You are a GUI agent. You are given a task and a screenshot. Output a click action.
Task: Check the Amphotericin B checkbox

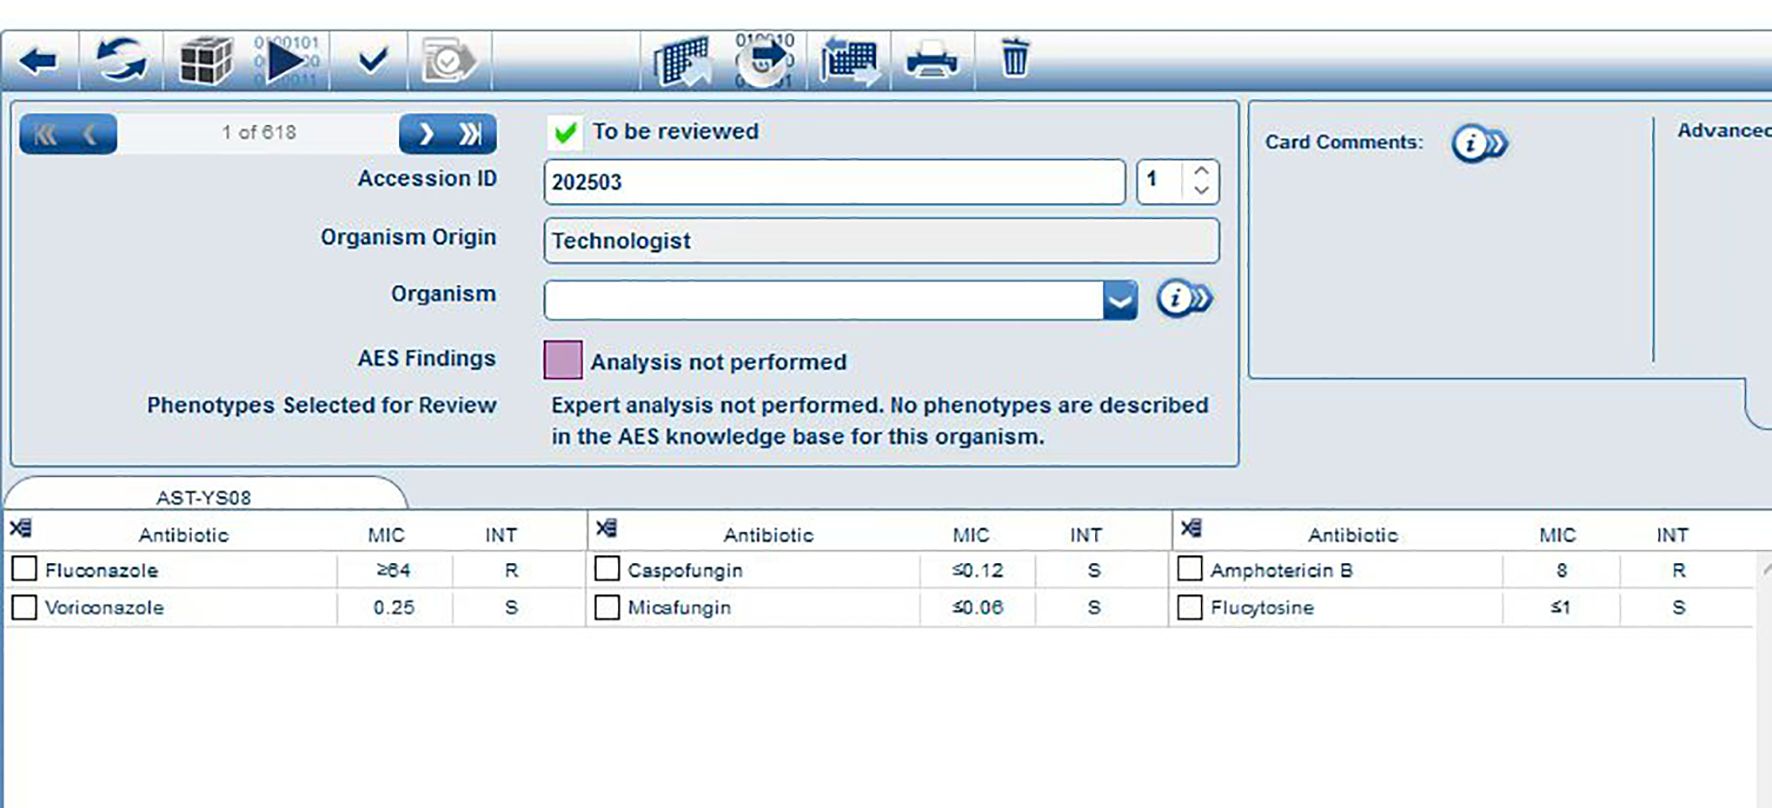1190,569
